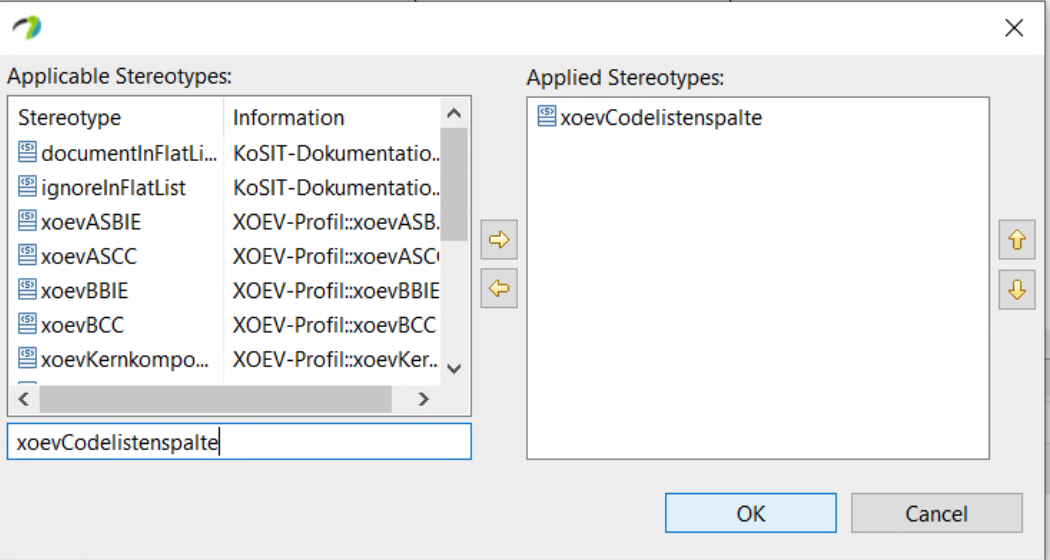Click the icon of applied xoevCodelistenspalte

click(547, 117)
